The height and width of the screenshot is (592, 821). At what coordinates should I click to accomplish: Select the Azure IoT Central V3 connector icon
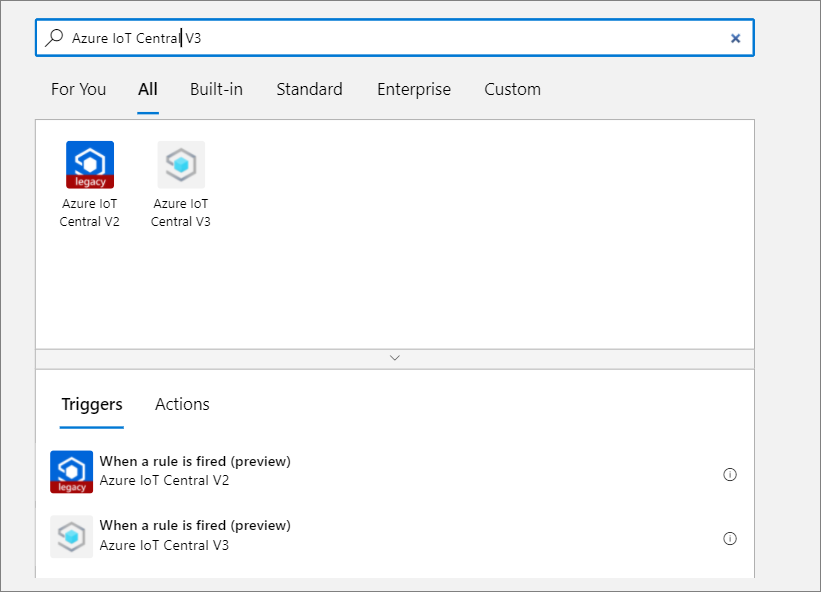coord(180,164)
